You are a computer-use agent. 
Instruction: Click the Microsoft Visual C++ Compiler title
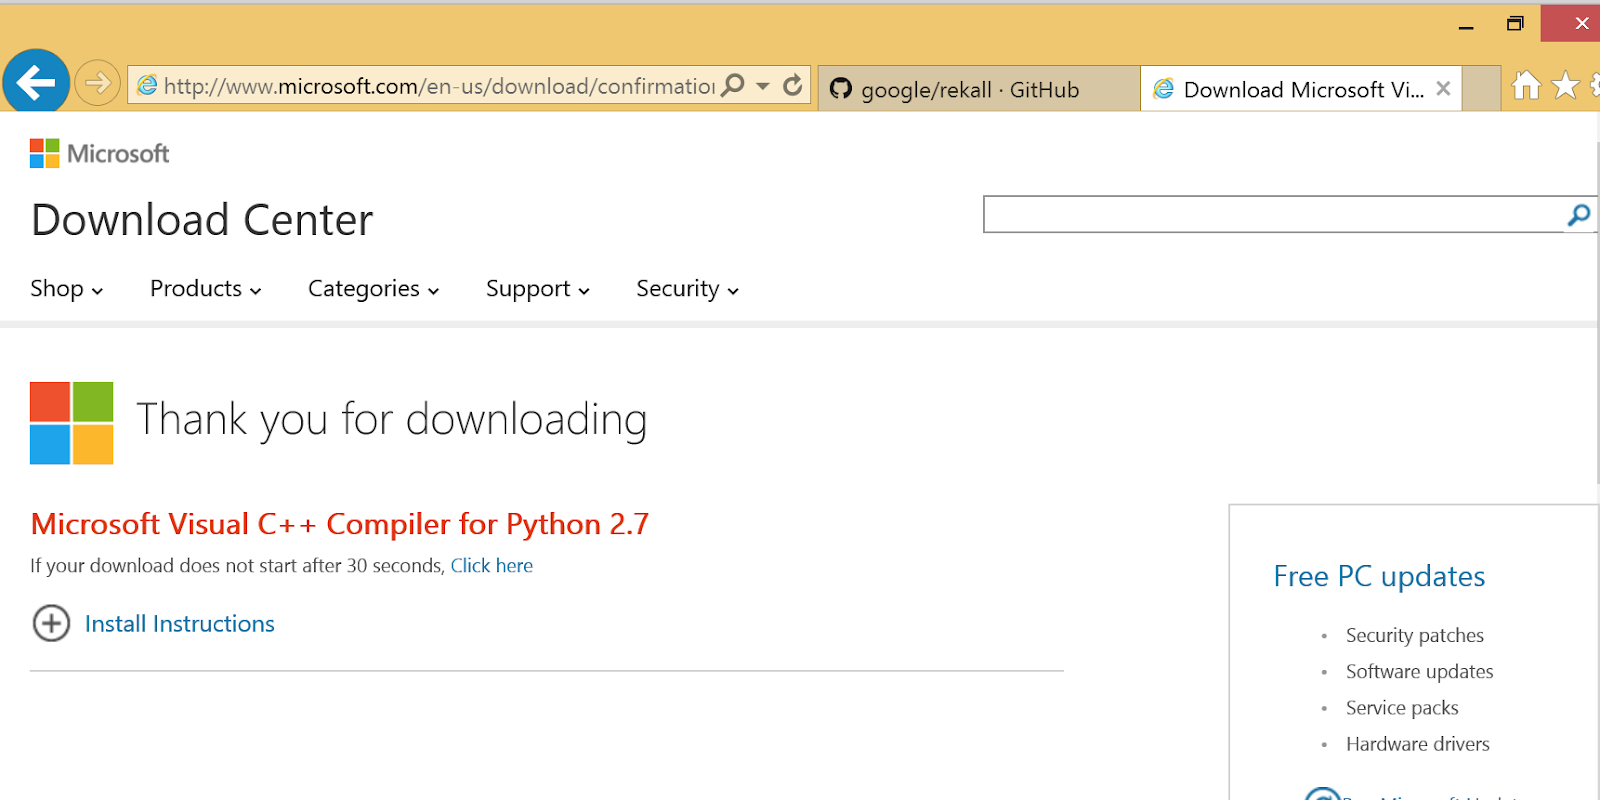[x=340, y=524]
